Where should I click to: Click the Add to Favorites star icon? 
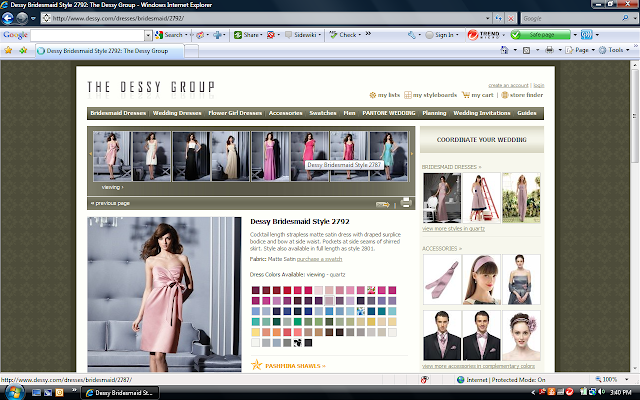tap(23, 50)
